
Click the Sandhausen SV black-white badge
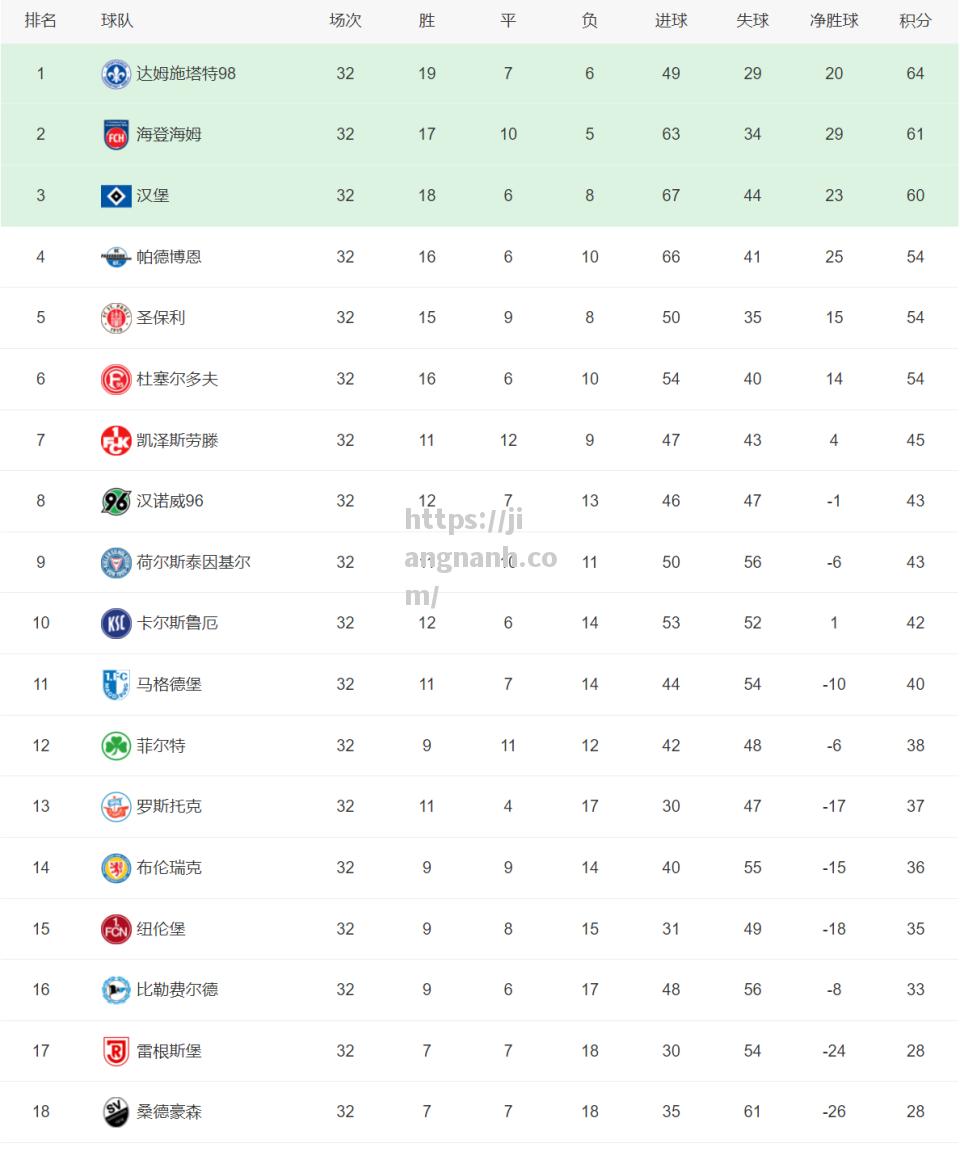115,1112
